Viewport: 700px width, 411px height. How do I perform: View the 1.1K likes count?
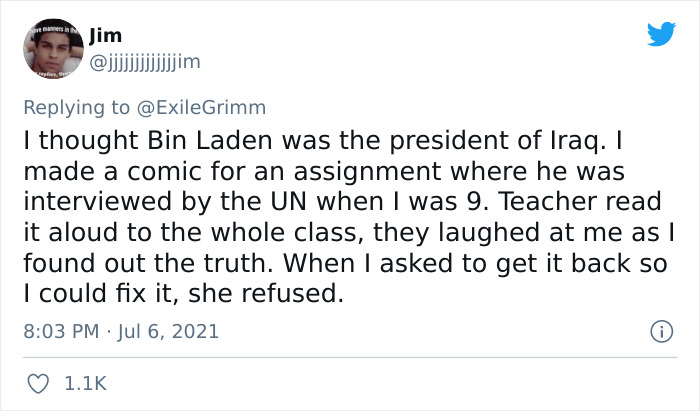(86, 384)
